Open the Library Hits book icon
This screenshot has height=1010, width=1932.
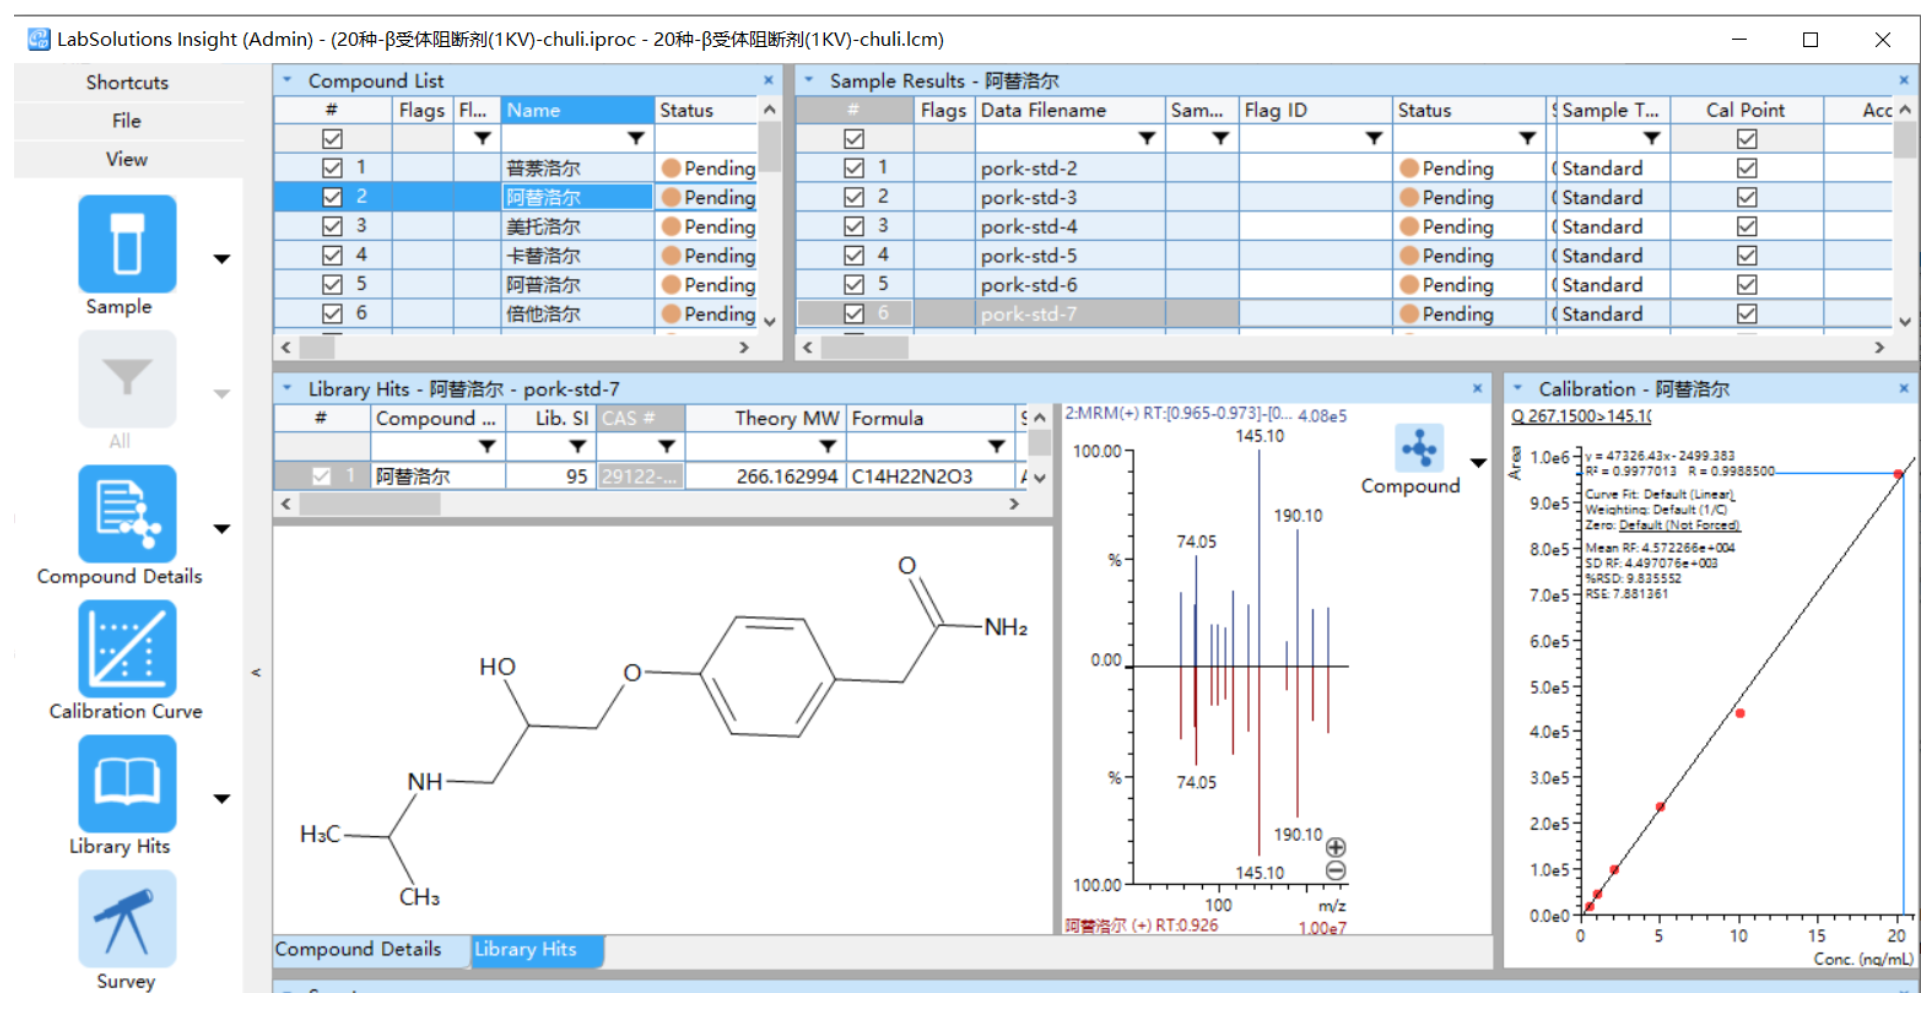(127, 784)
